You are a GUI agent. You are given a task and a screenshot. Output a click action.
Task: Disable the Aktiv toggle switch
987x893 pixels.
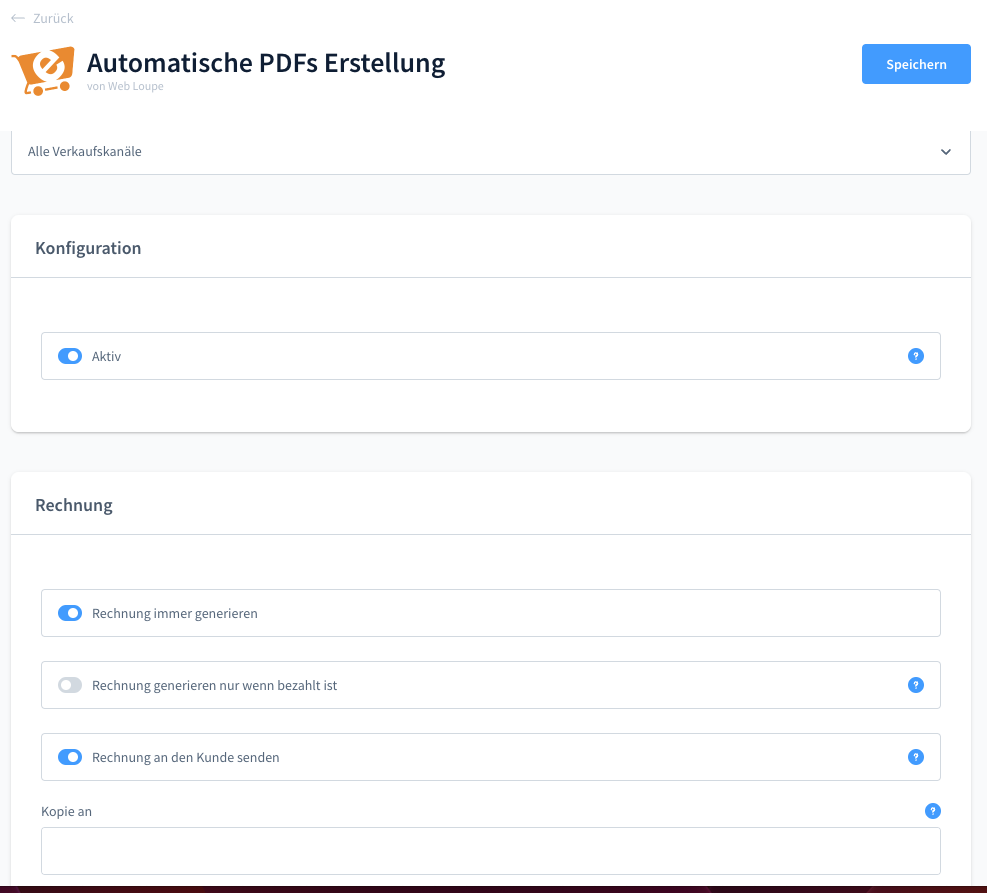tap(70, 356)
